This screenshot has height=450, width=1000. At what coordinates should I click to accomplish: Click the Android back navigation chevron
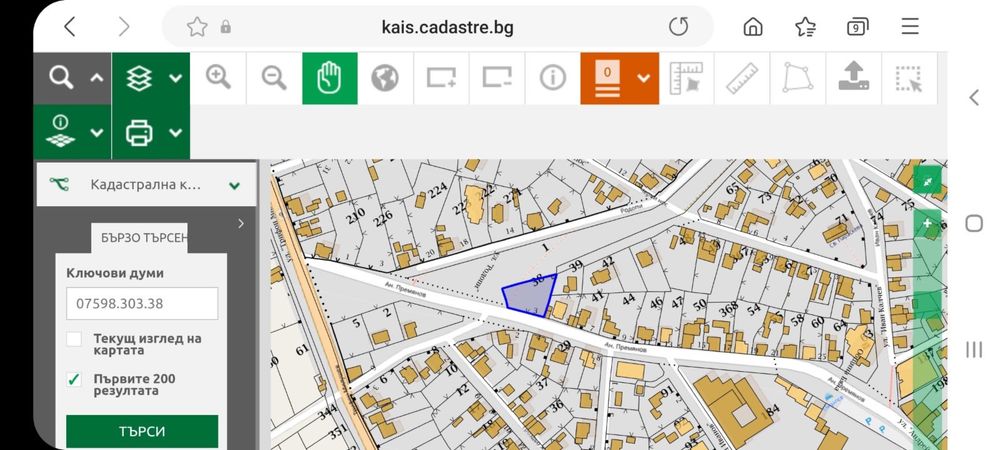[973, 98]
